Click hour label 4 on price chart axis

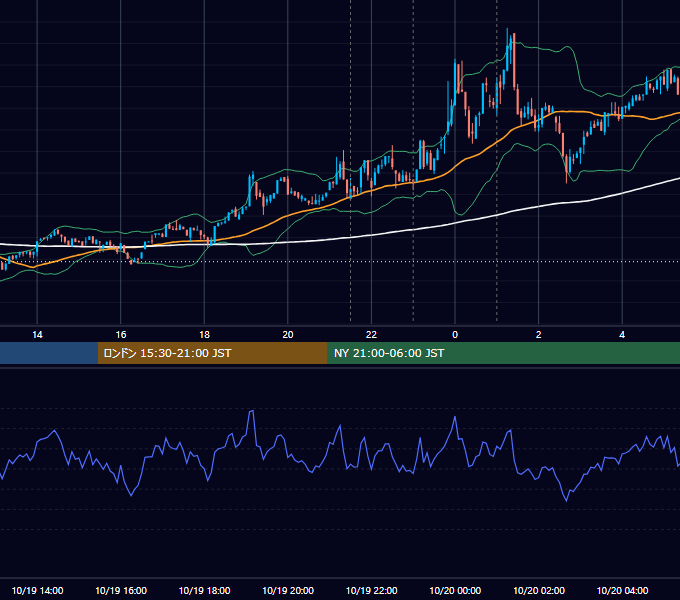(622, 335)
